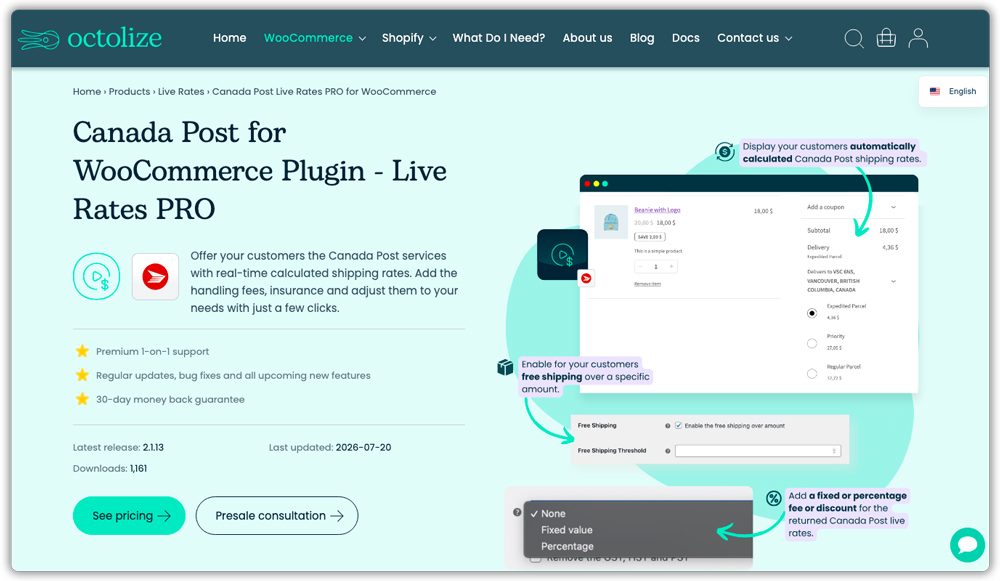1000x581 pixels.
Task: Click the Free Shipping Threshold help icon
Action: coord(668,451)
